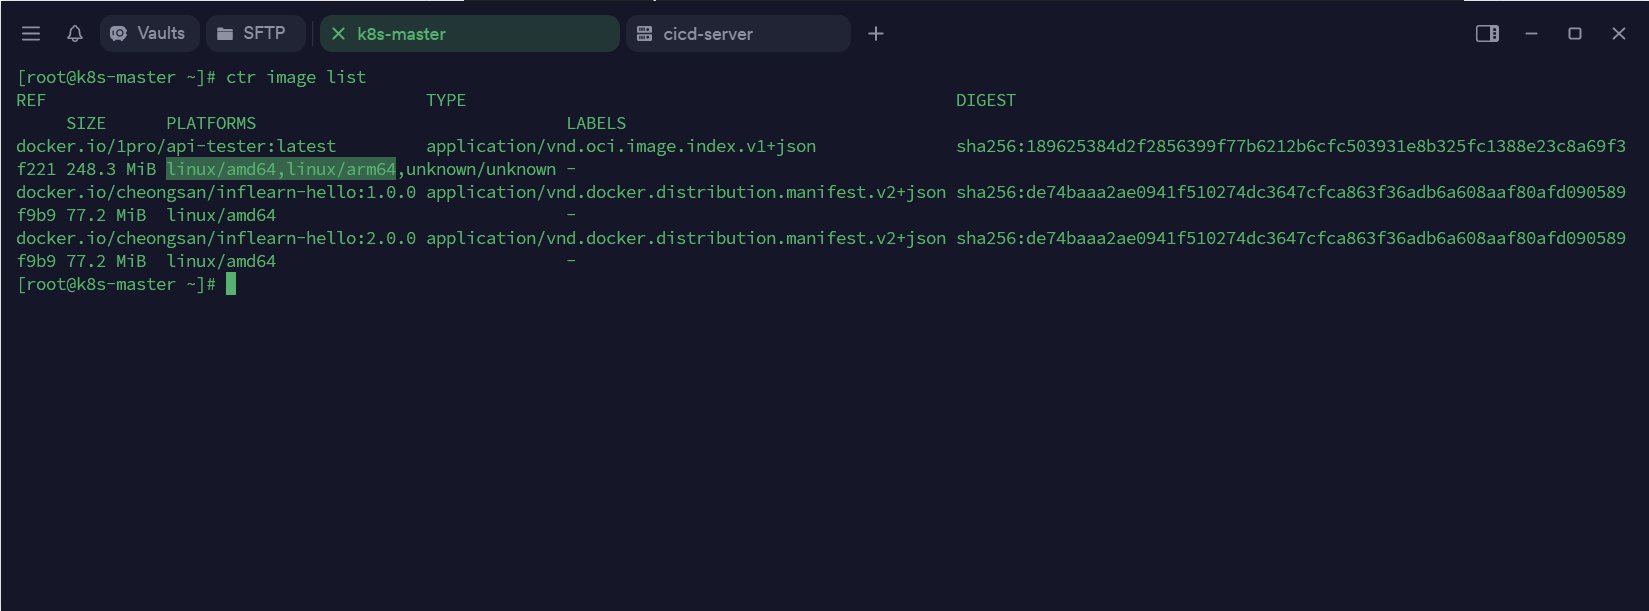Image resolution: width=1649 pixels, height=611 pixels.
Task: Open the hamburger main menu
Action: coord(31,34)
